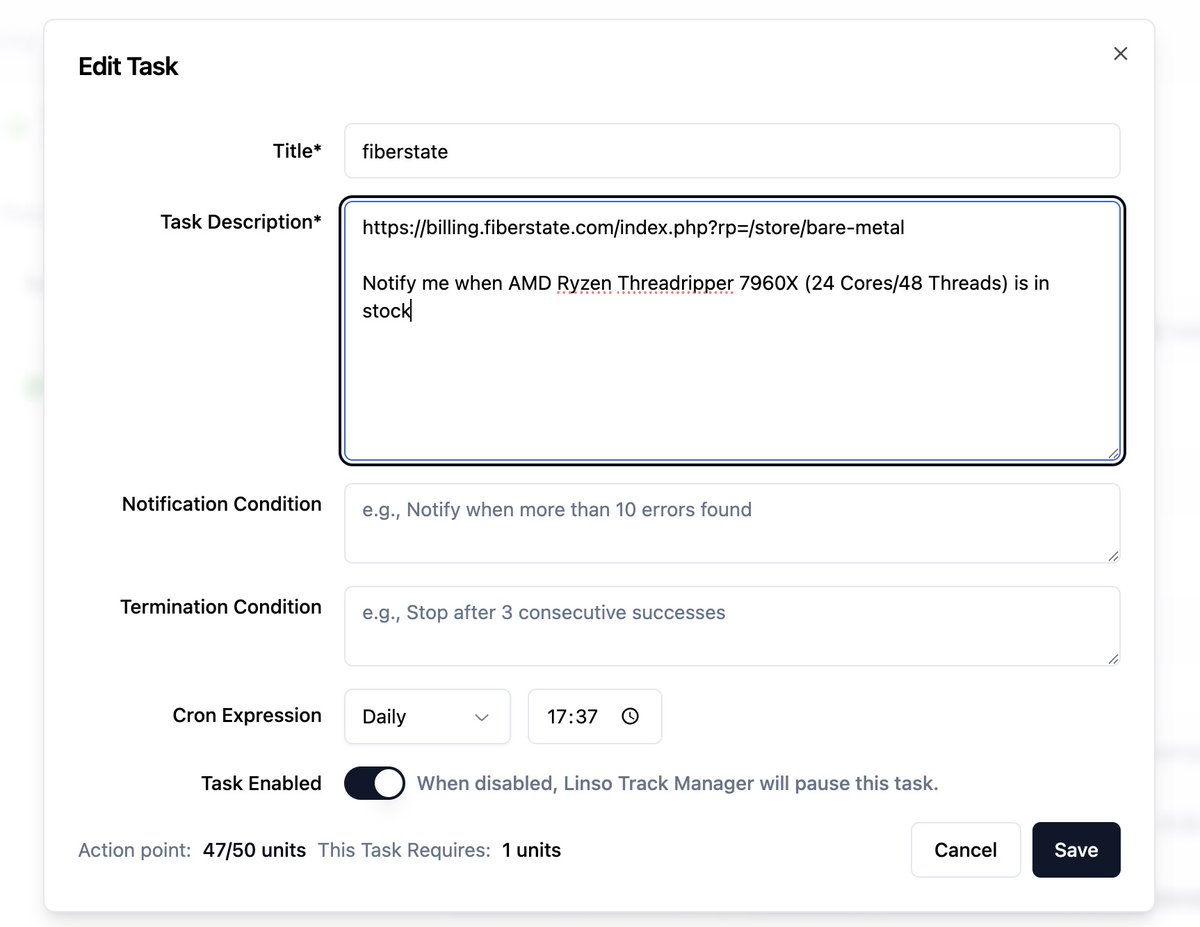This screenshot has width=1200, height=927.
Task: Click the '1 units' task requirement value
Action: [x=531, y=851]
